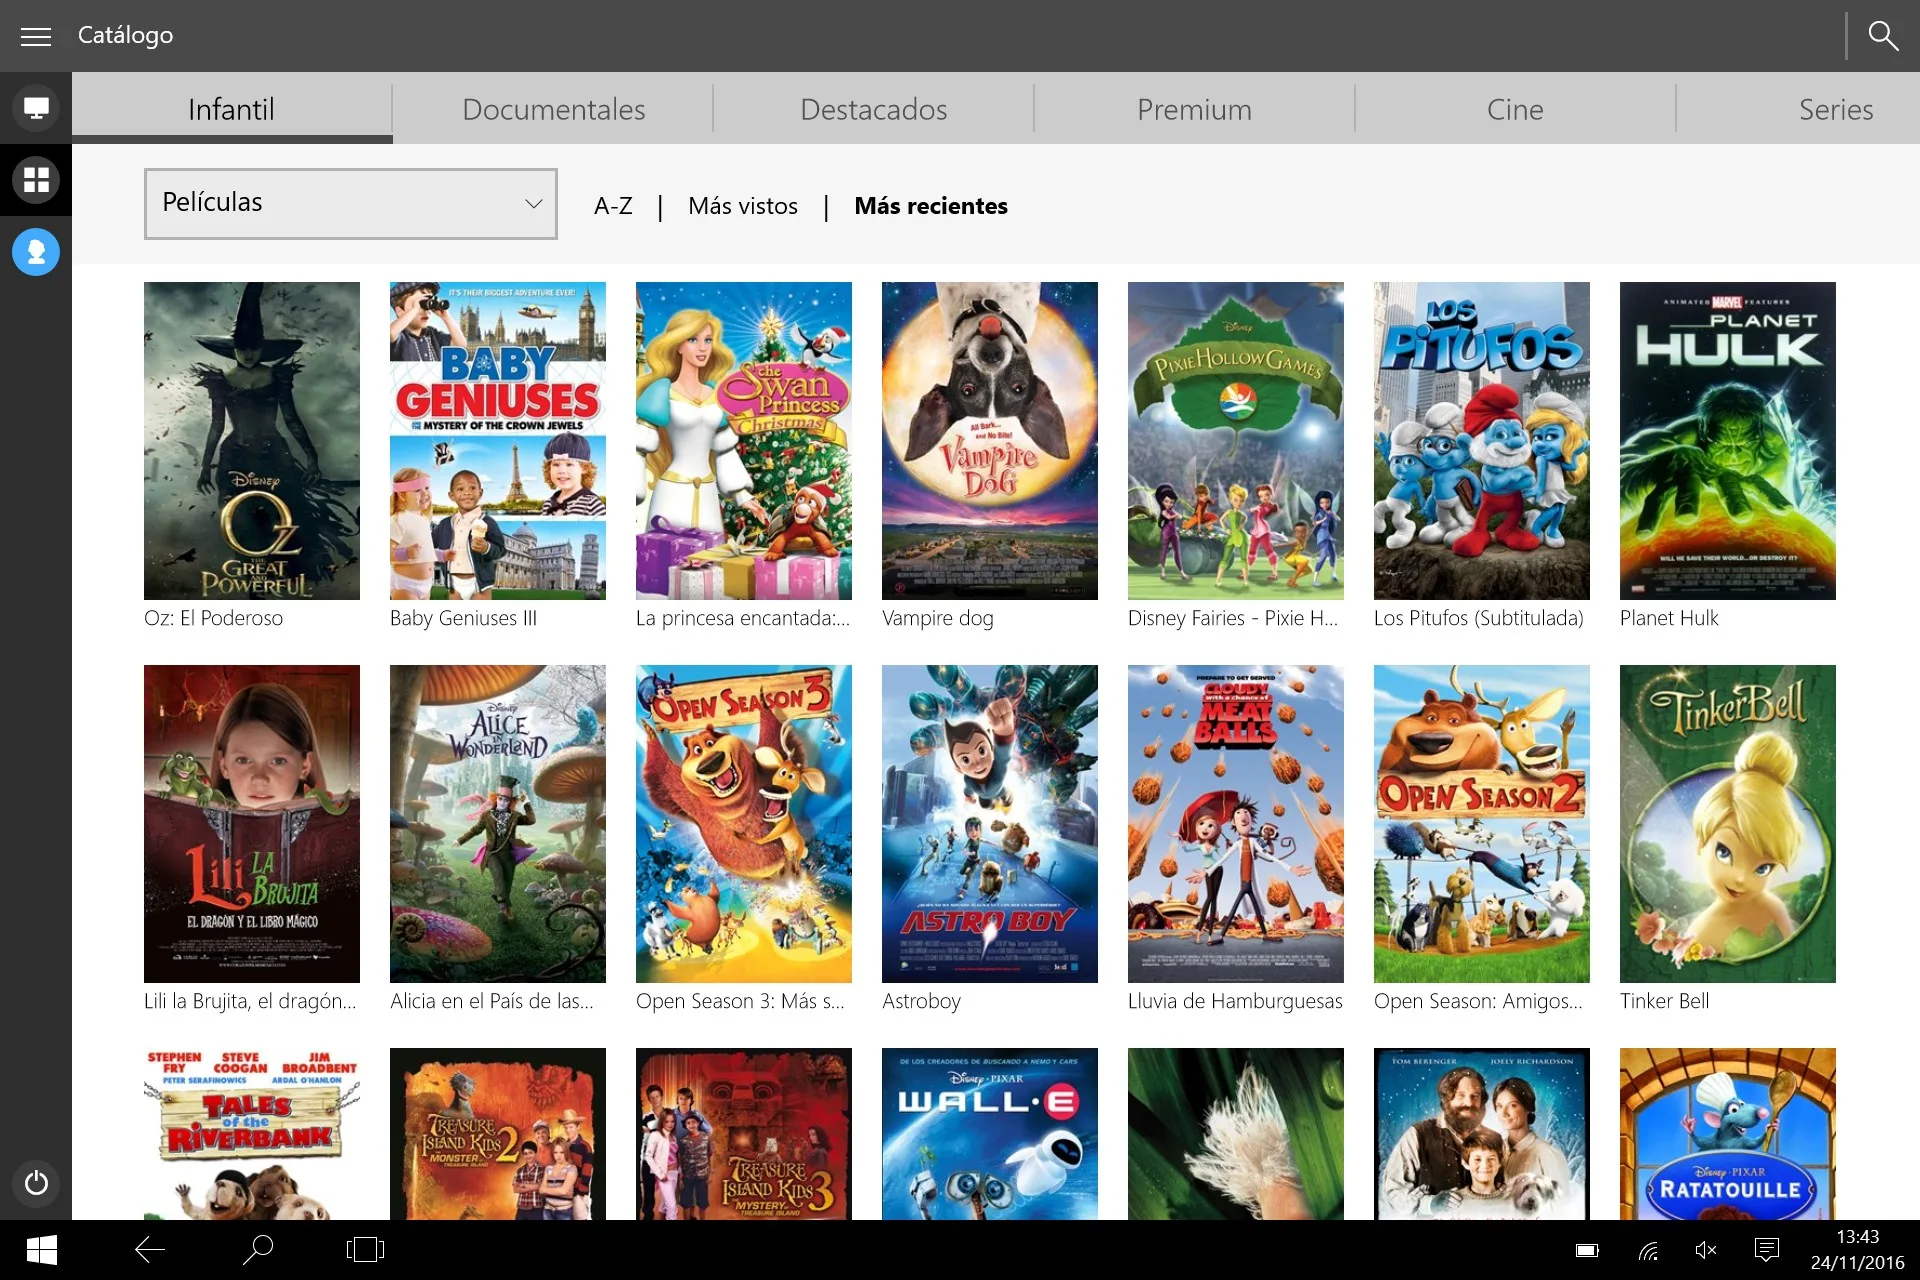
Task: Click the power icon in sidebar
Action: 36,1183
